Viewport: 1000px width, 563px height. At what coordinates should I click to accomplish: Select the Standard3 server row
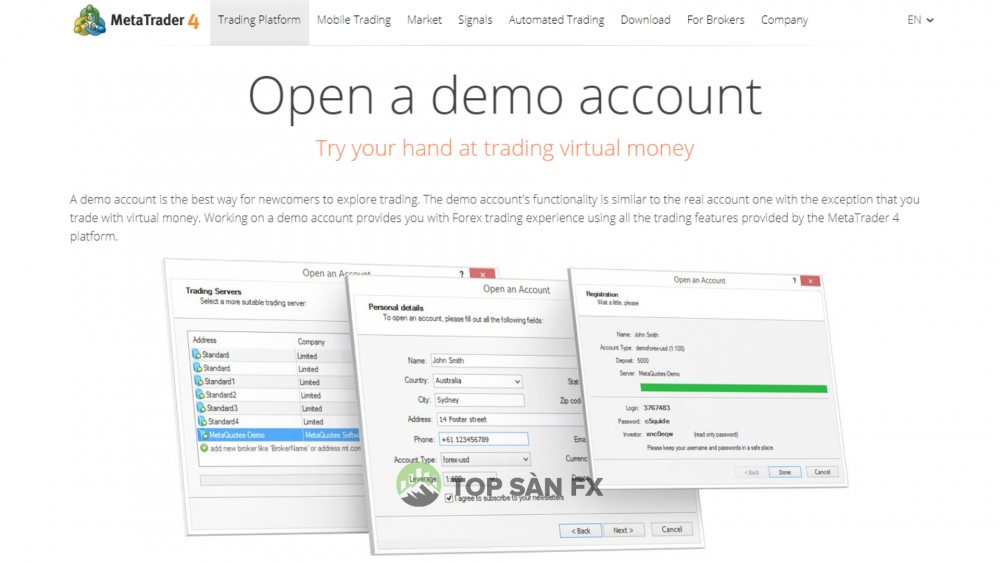(277, 408)
